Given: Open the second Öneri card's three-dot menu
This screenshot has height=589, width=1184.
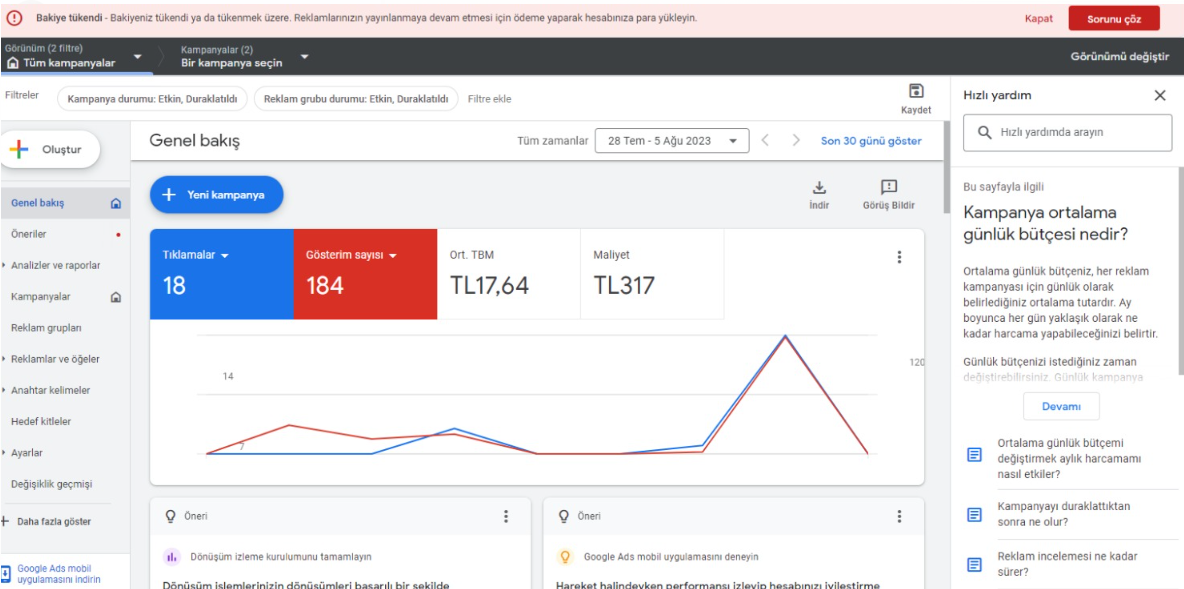Looking at the screenshot, I should 899,517.
